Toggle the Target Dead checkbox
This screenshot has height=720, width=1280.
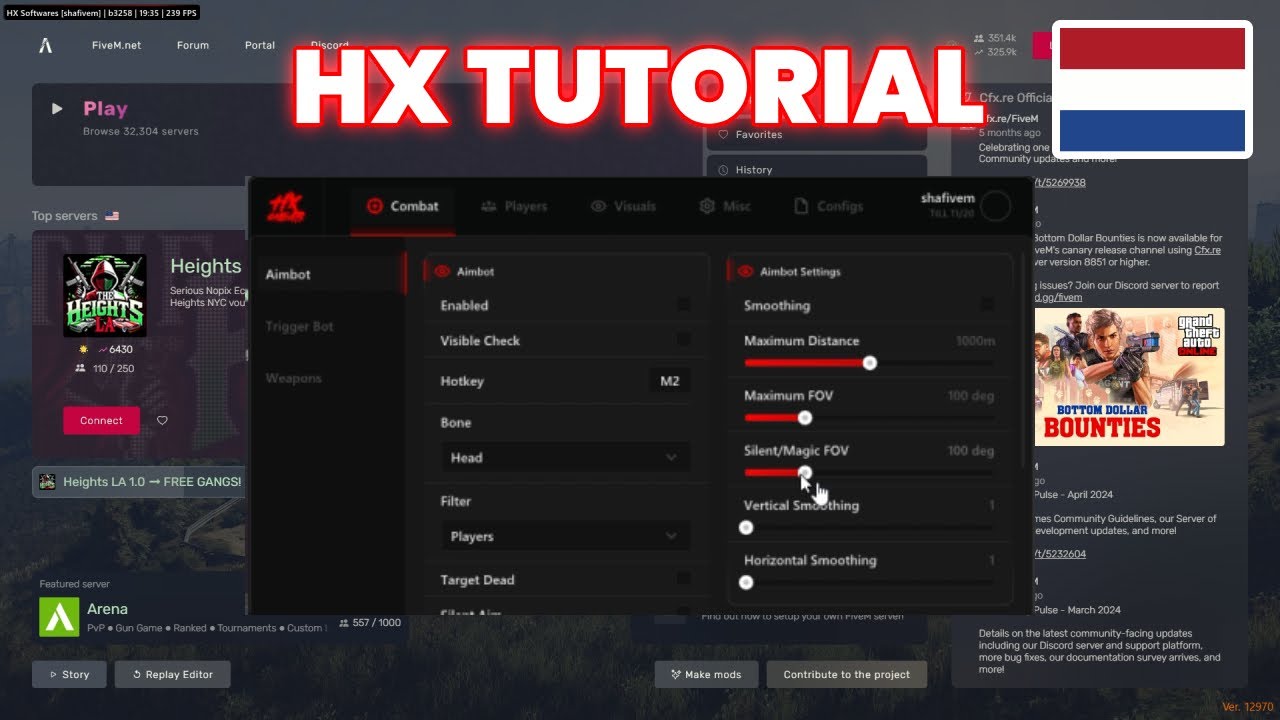tap(684, 579)
